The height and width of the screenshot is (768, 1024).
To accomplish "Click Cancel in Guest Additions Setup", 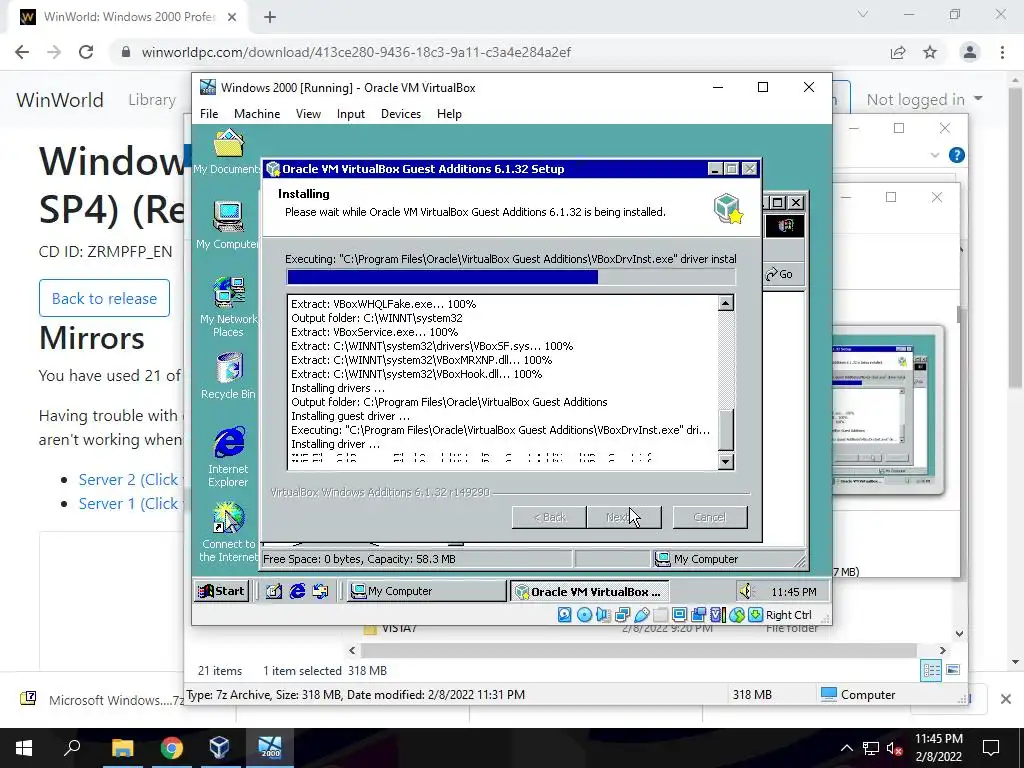I will click(x=710, y=517).
